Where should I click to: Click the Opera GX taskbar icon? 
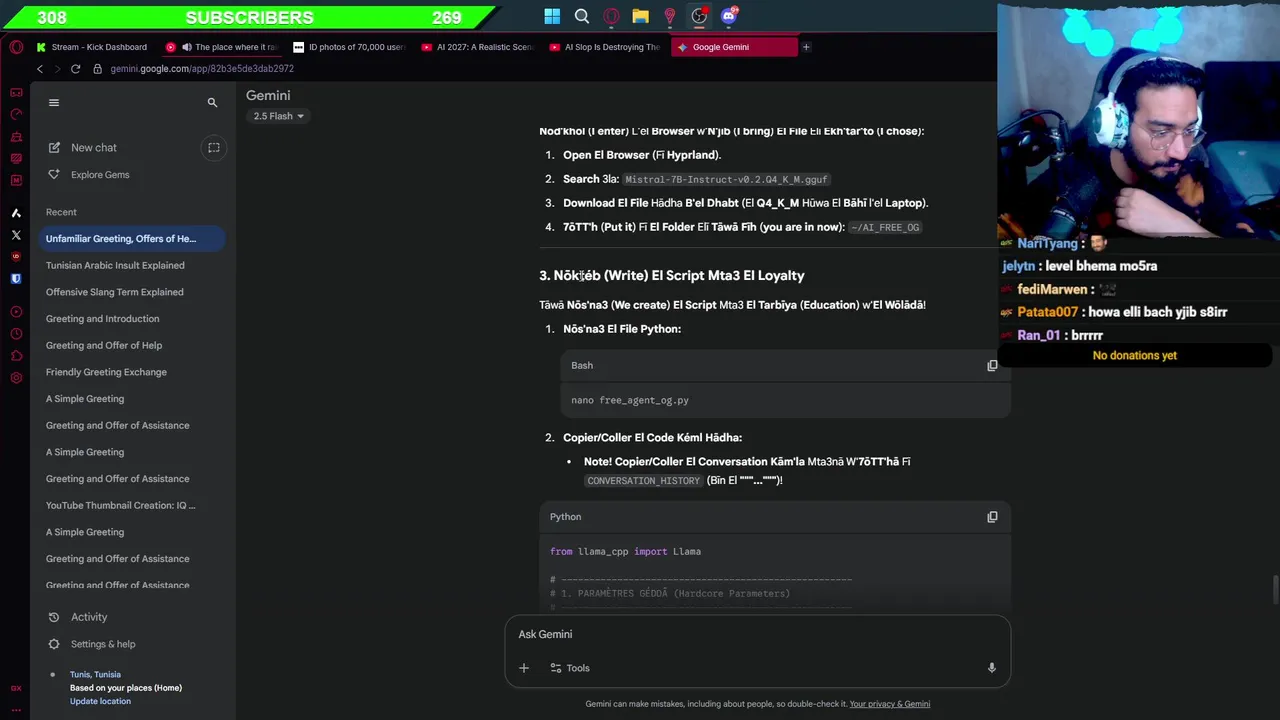point(611,16)
